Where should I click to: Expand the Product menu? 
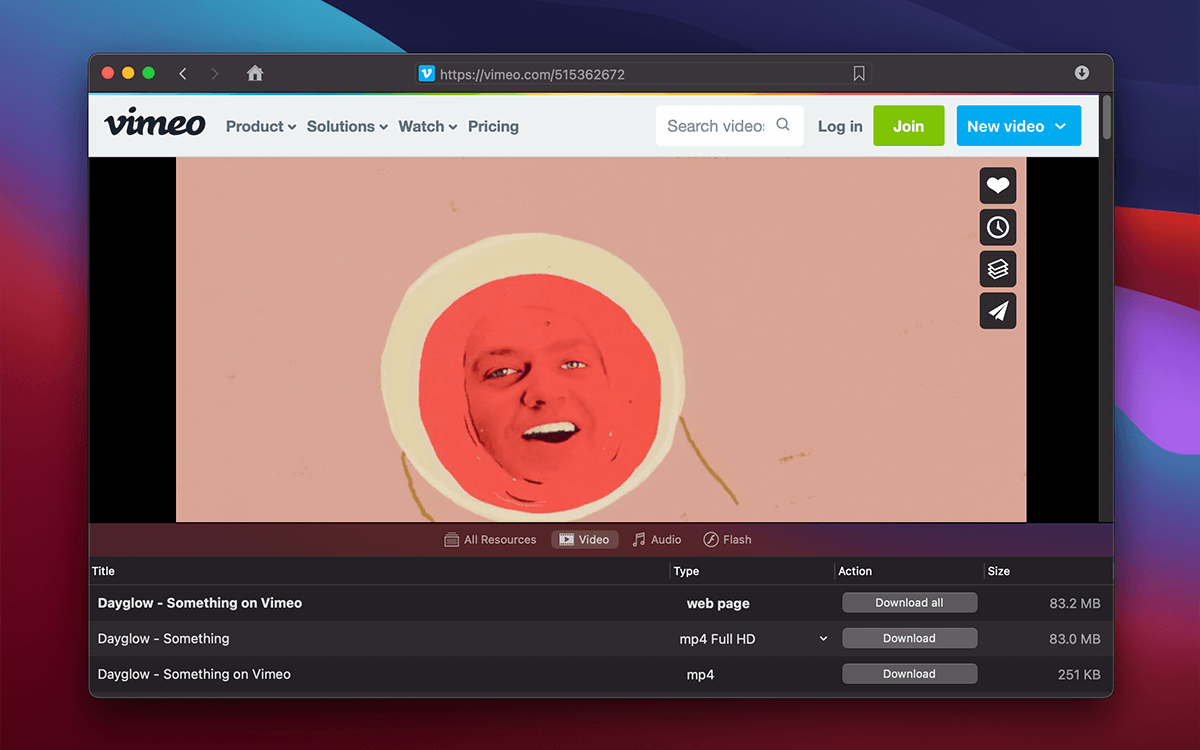click(x=261, y=126)
